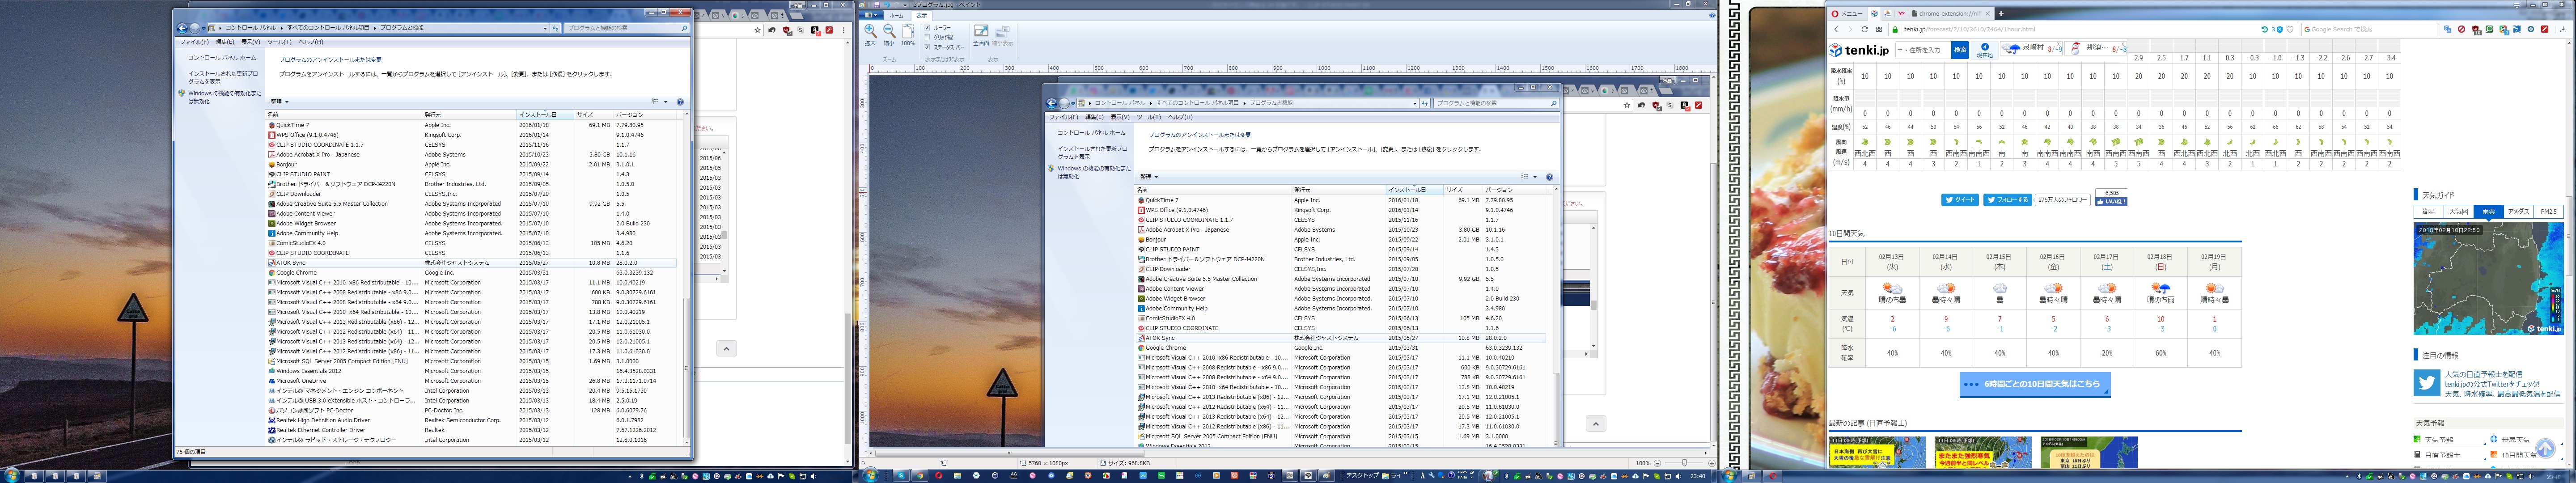Click the browser's downloads arrow icon
Viewport: 2576px width, 483px height.
point(2564,29)
